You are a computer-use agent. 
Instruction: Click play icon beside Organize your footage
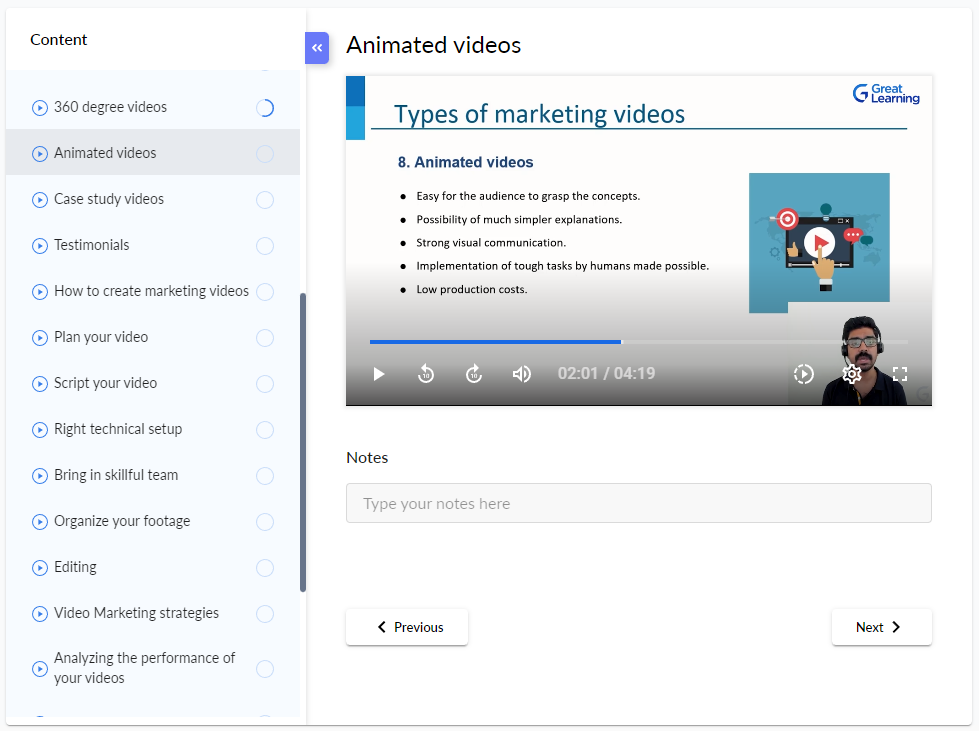point(39,522)
